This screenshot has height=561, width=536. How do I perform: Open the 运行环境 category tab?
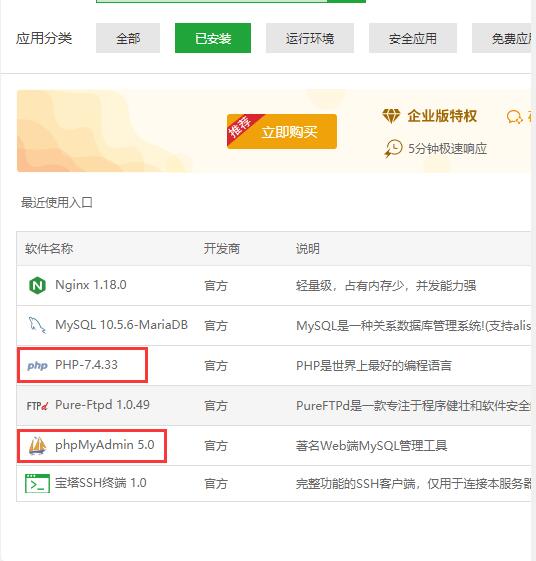click(310, 38)
